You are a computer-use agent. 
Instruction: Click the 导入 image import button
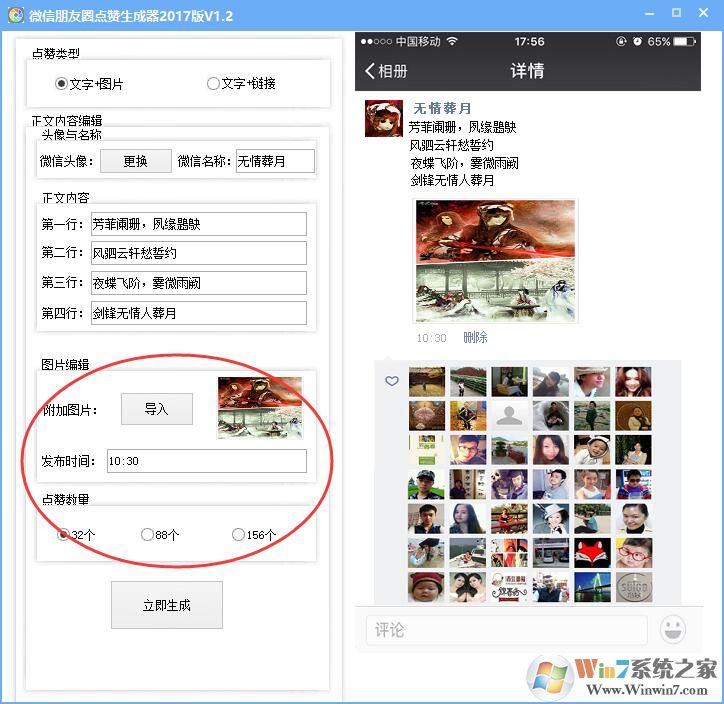point(157,409)
